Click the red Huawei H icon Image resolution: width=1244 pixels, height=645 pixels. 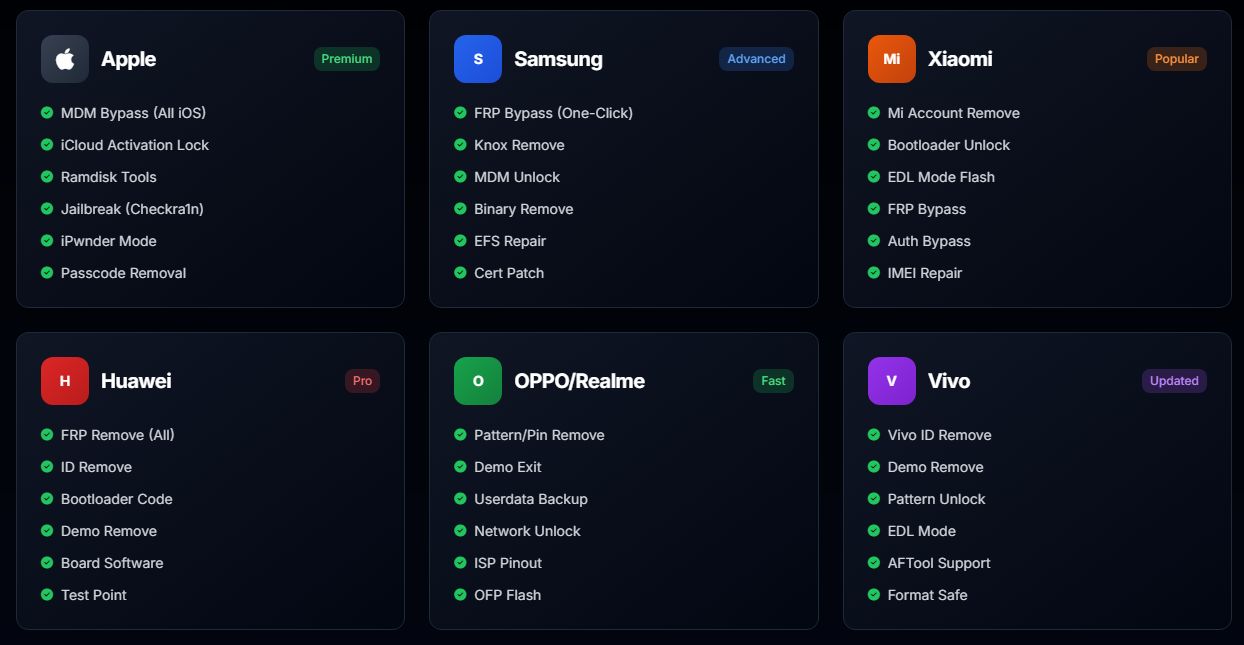click(x=65, y=381)
